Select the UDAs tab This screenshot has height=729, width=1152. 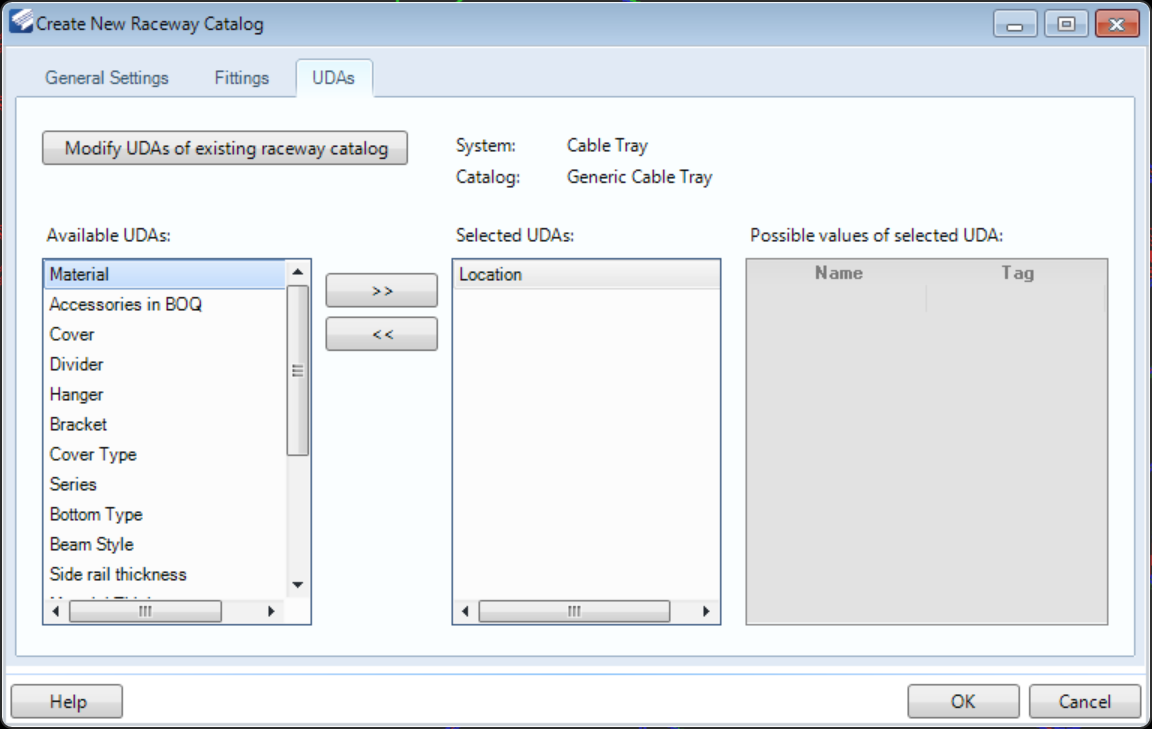coord(334,78)
